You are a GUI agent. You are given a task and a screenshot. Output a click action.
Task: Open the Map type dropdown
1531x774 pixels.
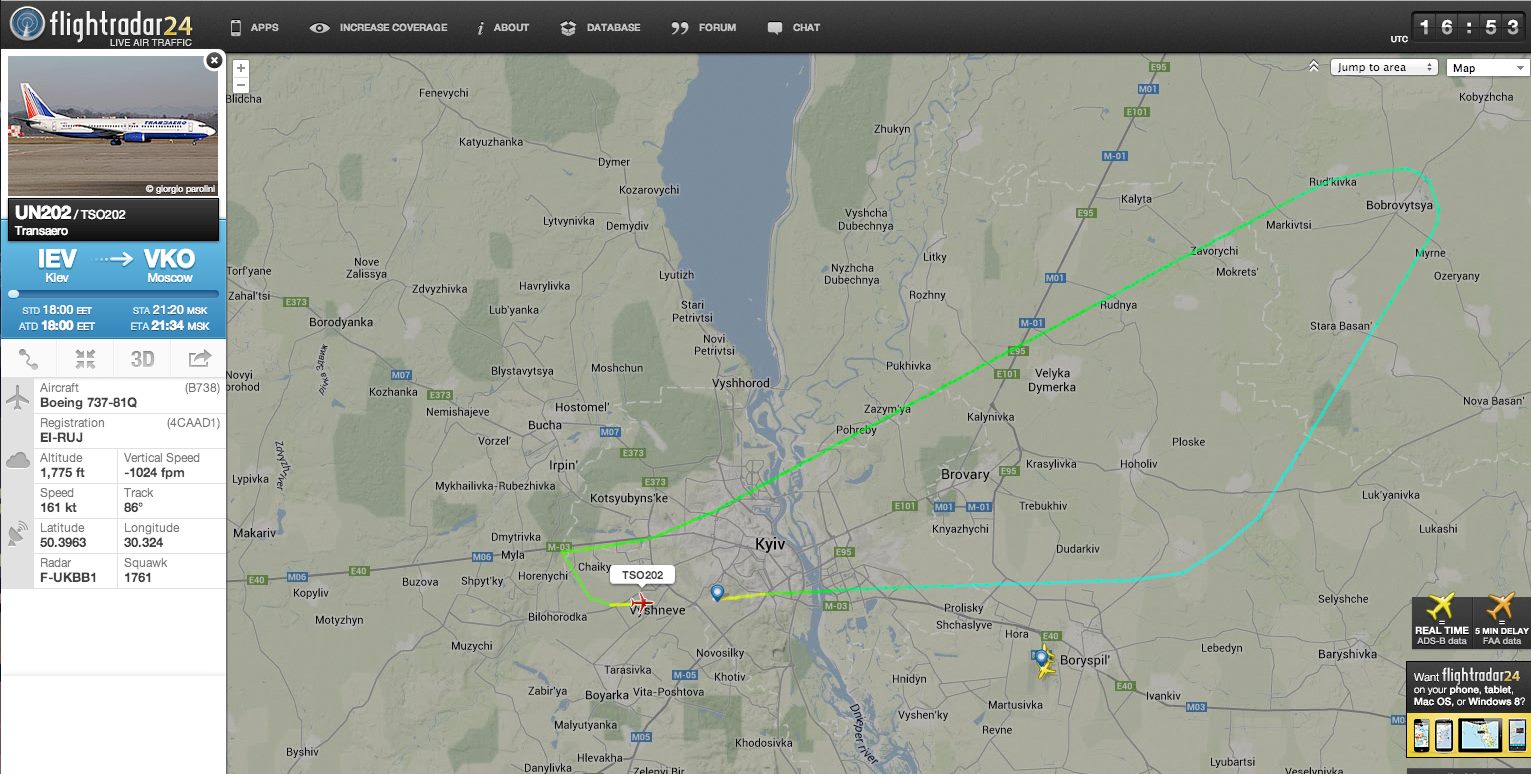coord(1488,67)
